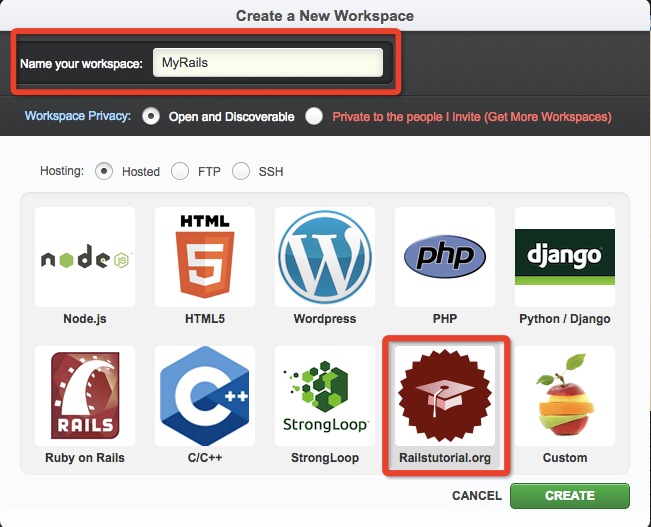Click the Create a New Workspace title
Screen dimensions: 651x527
325,16
